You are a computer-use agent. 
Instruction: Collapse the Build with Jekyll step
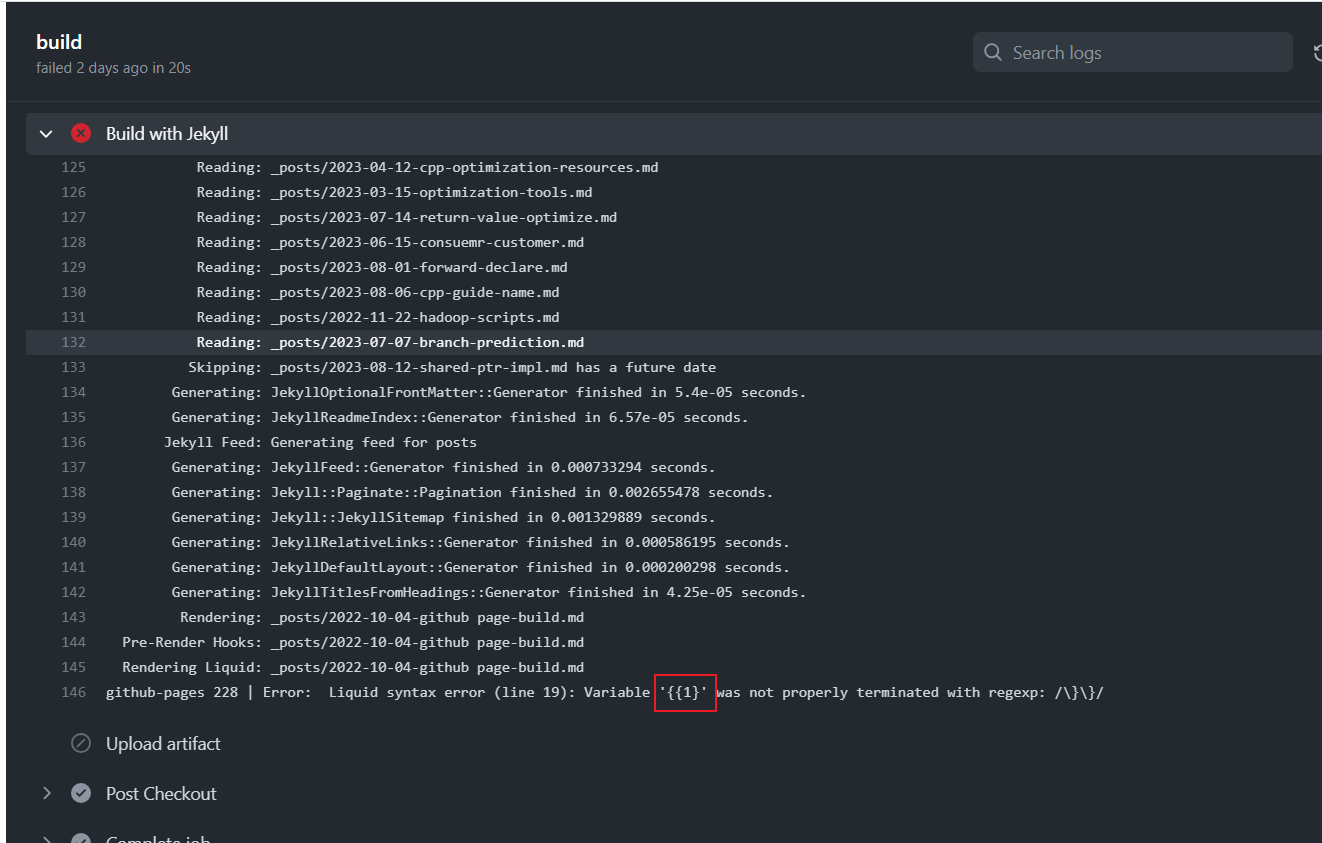[46, 134]
